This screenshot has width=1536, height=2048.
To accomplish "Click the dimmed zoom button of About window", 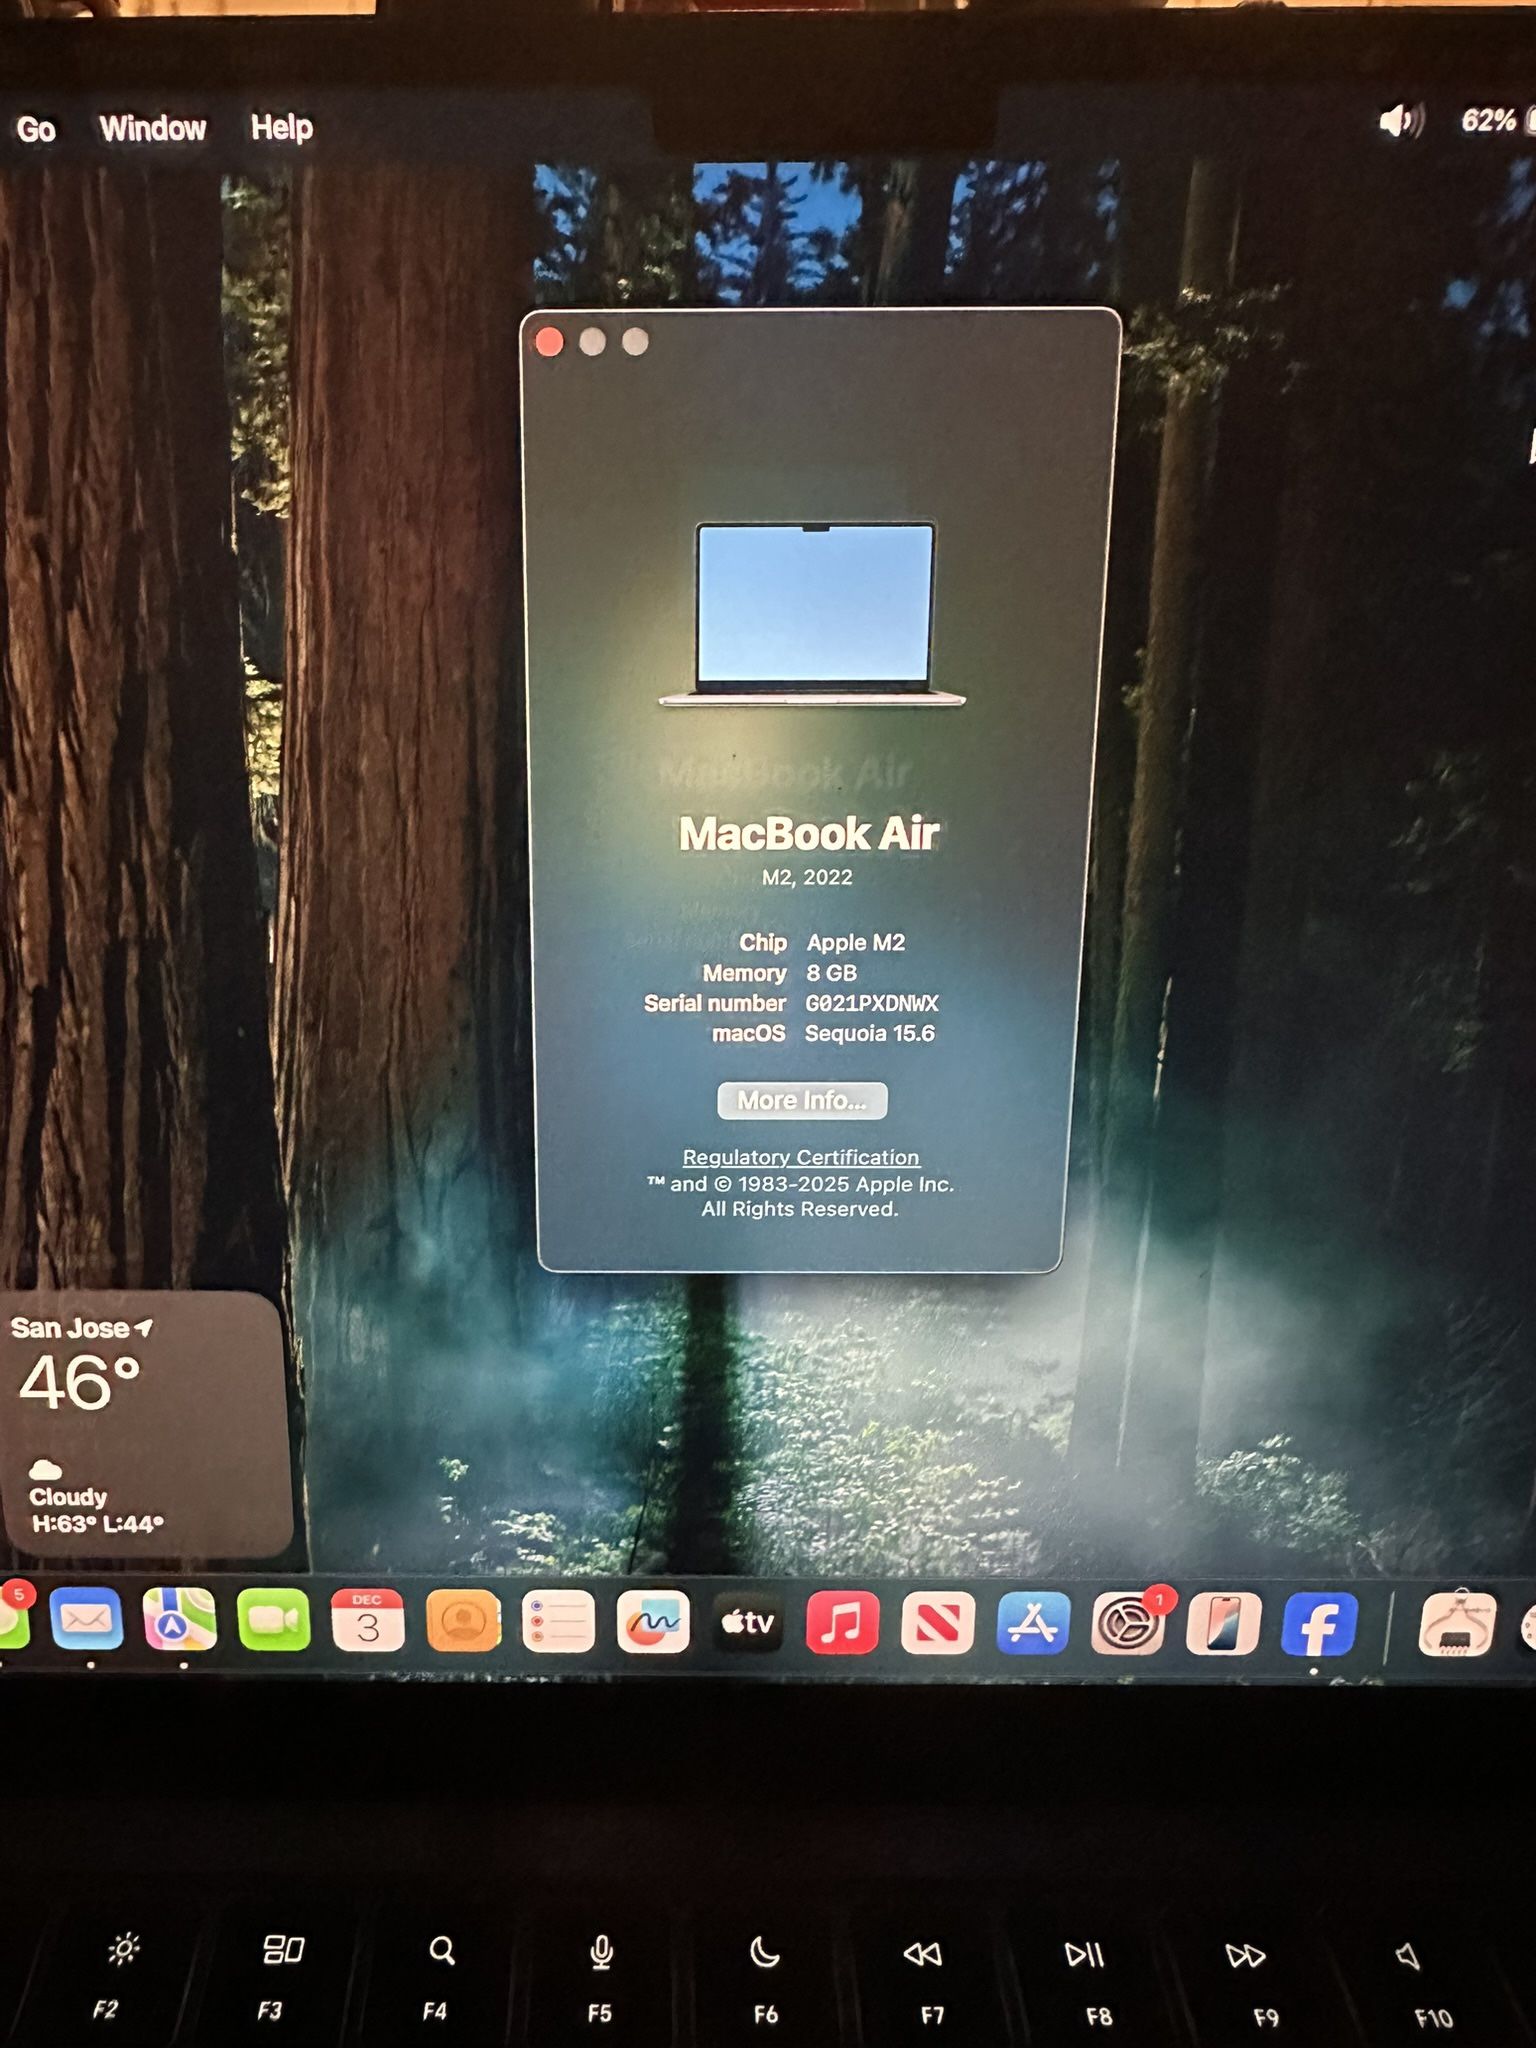I will tap(635, 342).
